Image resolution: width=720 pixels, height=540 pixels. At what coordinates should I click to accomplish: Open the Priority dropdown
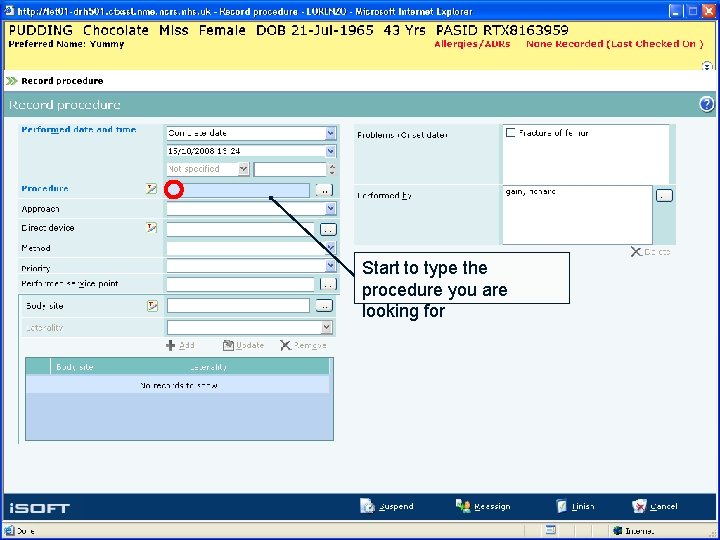(331, 265)
